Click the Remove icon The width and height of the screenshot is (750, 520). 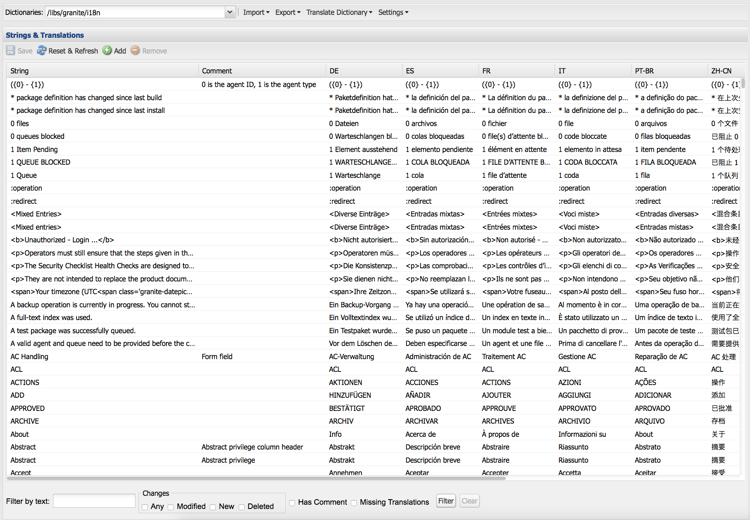tap(136, 50)
